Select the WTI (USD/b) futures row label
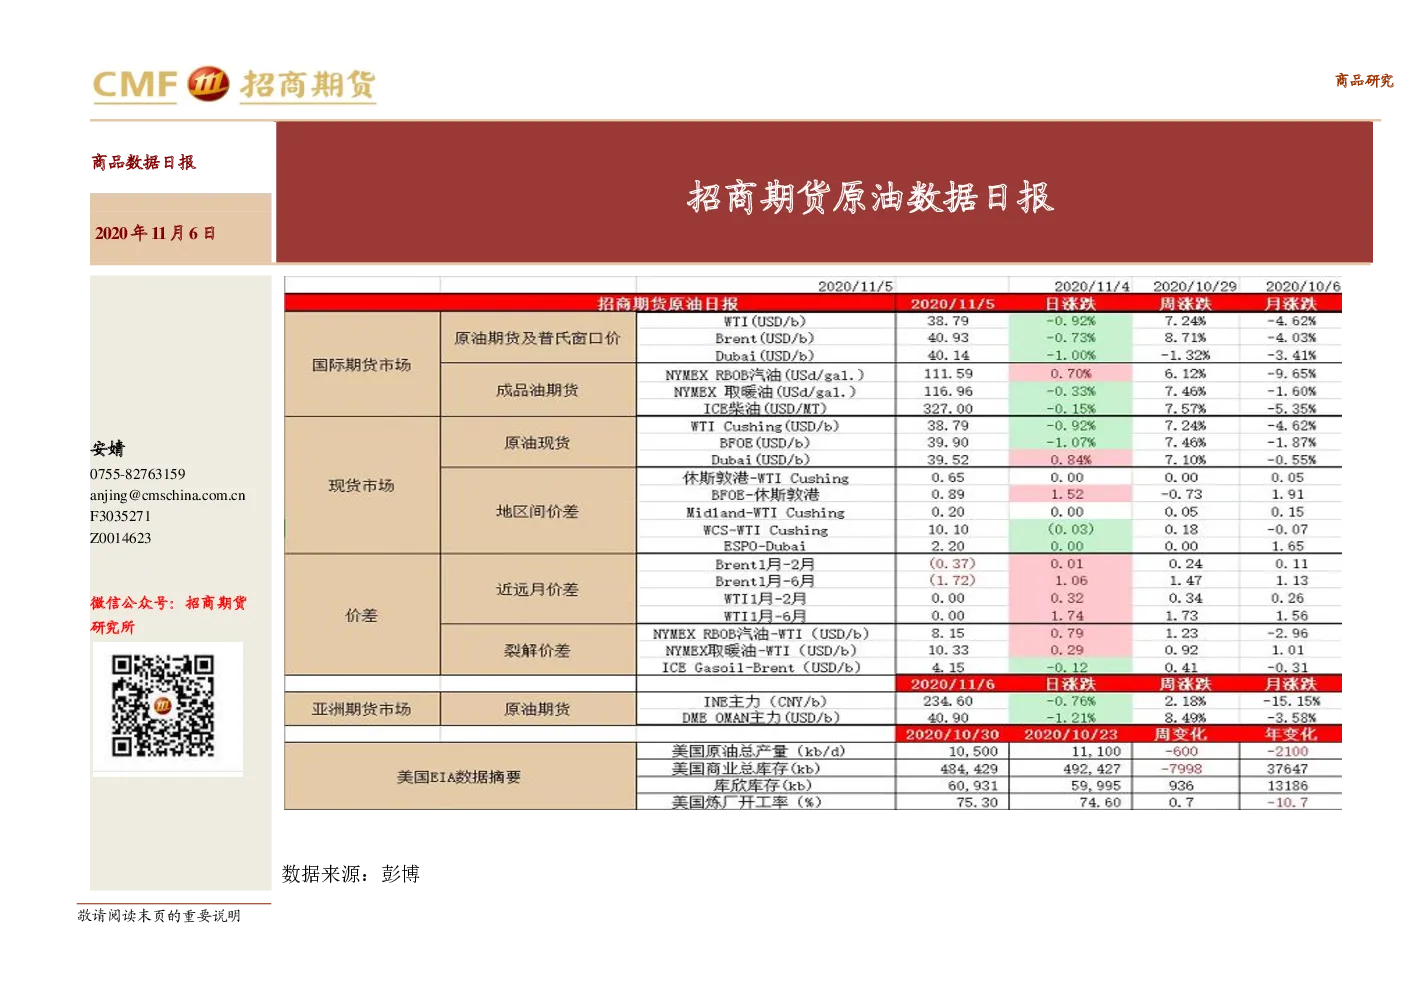Image resolution: width=1403 pixels, height=992 pixels. pyautogui.click(x=765, y=321)
